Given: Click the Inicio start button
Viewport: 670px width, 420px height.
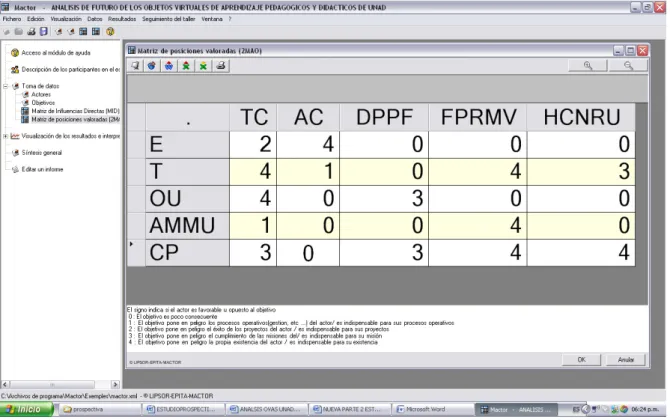Looking at the screenshot, I should pyautogui.click(x=26, y=409).
